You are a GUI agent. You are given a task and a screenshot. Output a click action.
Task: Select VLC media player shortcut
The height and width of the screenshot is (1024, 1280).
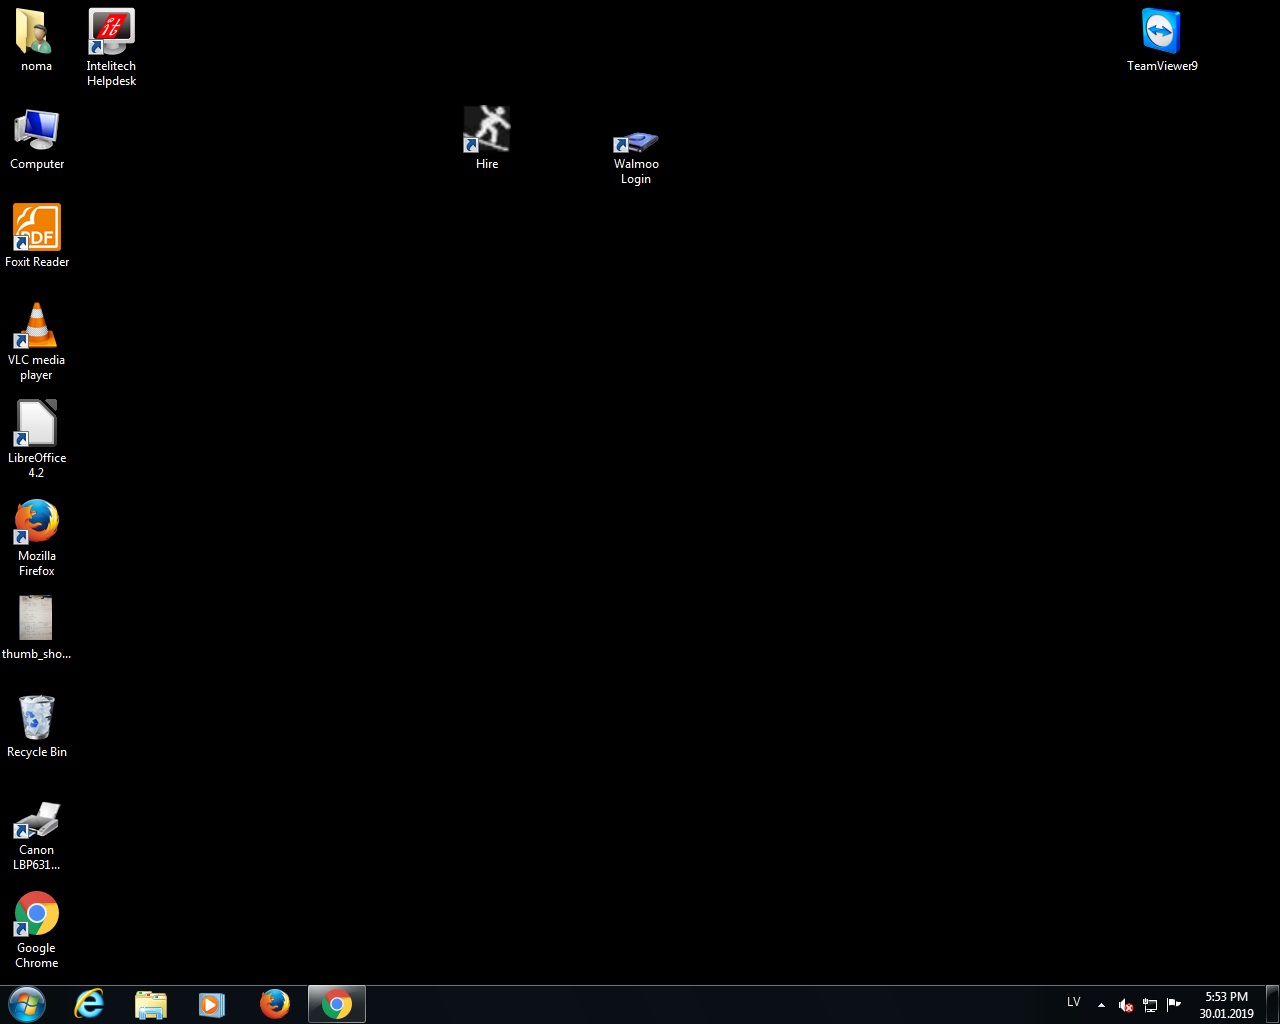37,341
